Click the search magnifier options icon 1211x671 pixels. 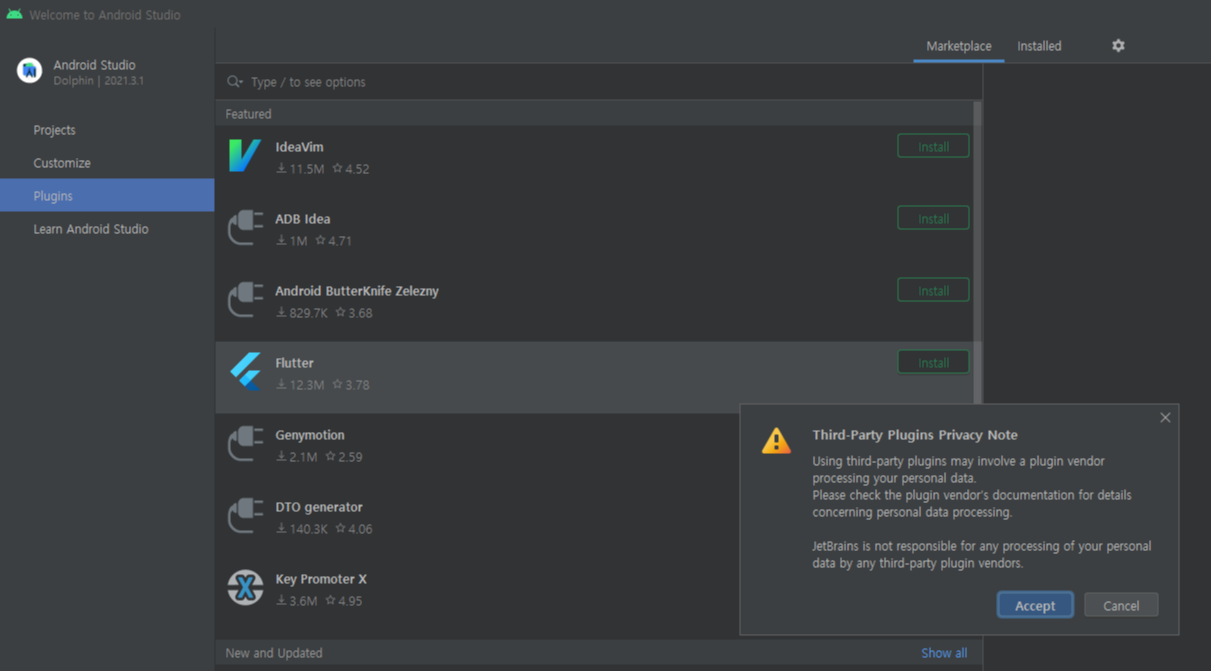point(235,82)
